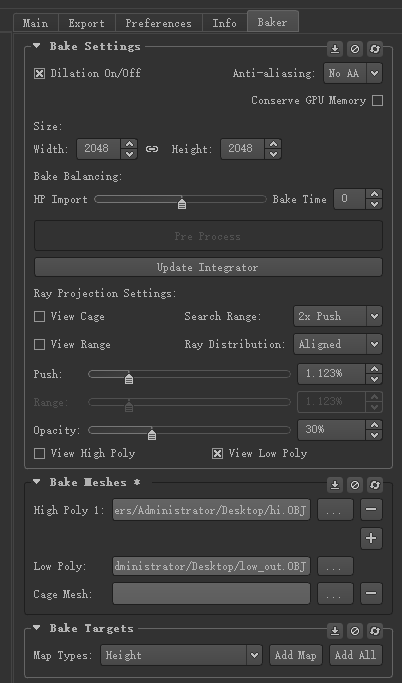Image resolution: width=402 pixels, height=683 pixels.
Task: Click the Push percentage field
Action: point(331,374)
